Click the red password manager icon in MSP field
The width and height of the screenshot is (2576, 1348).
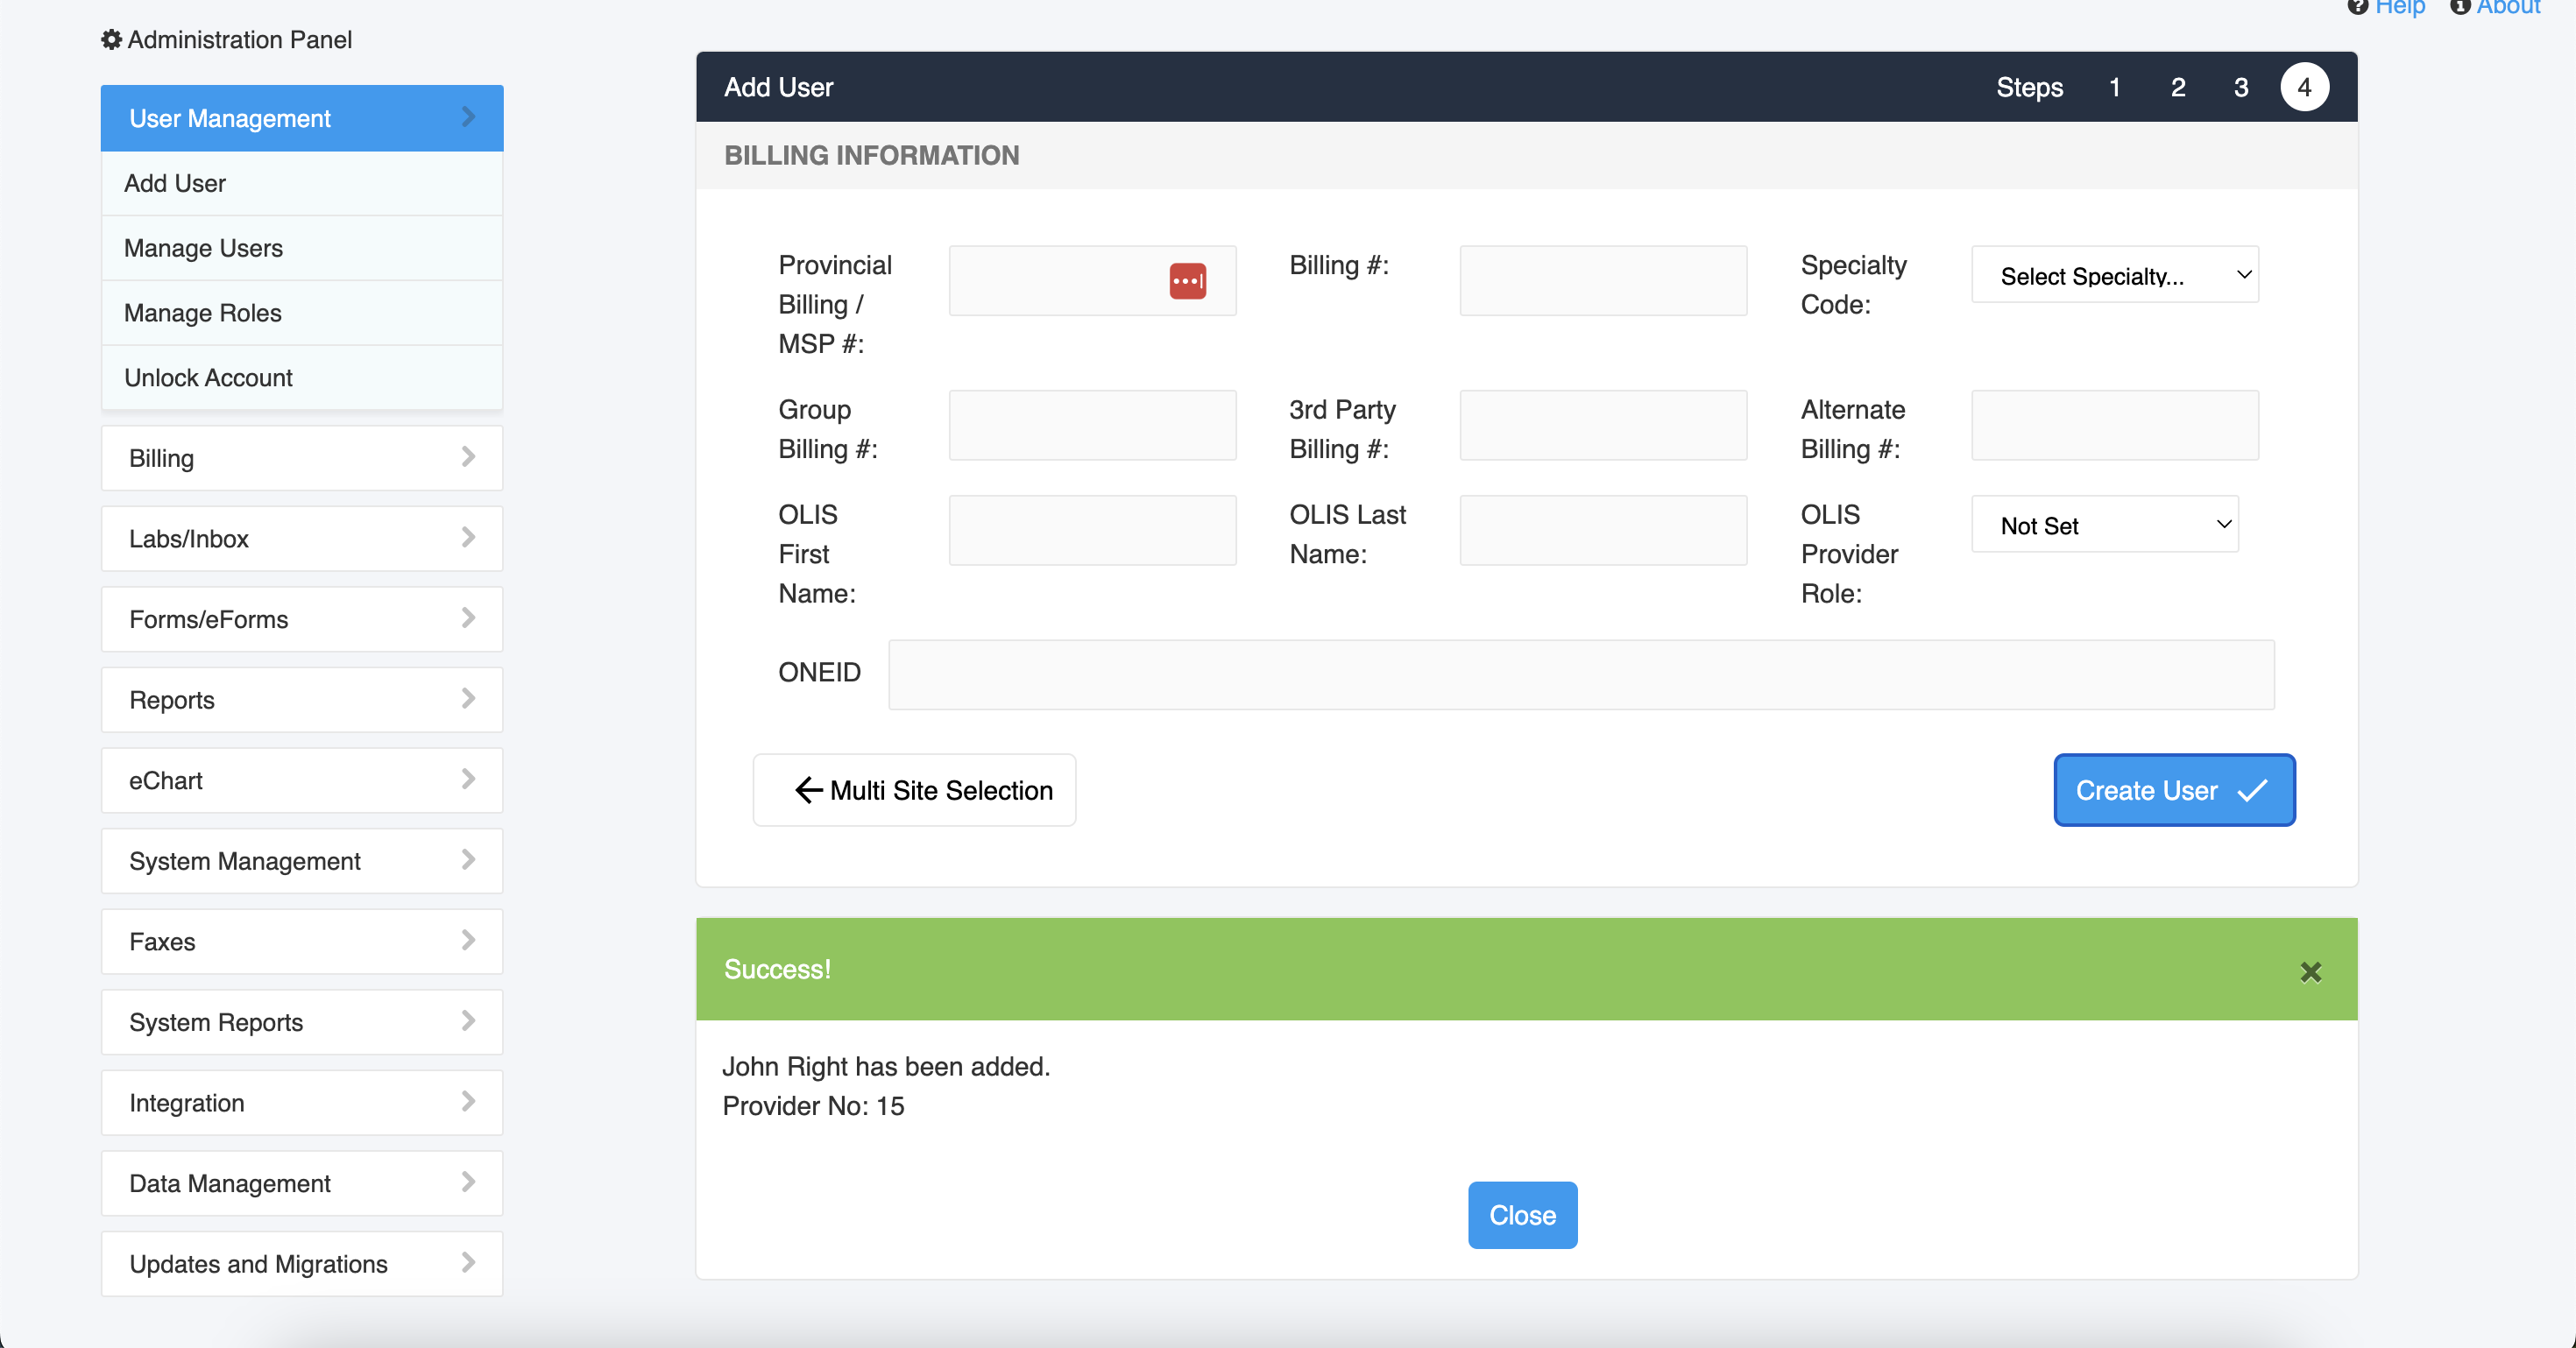point(1187,281)
